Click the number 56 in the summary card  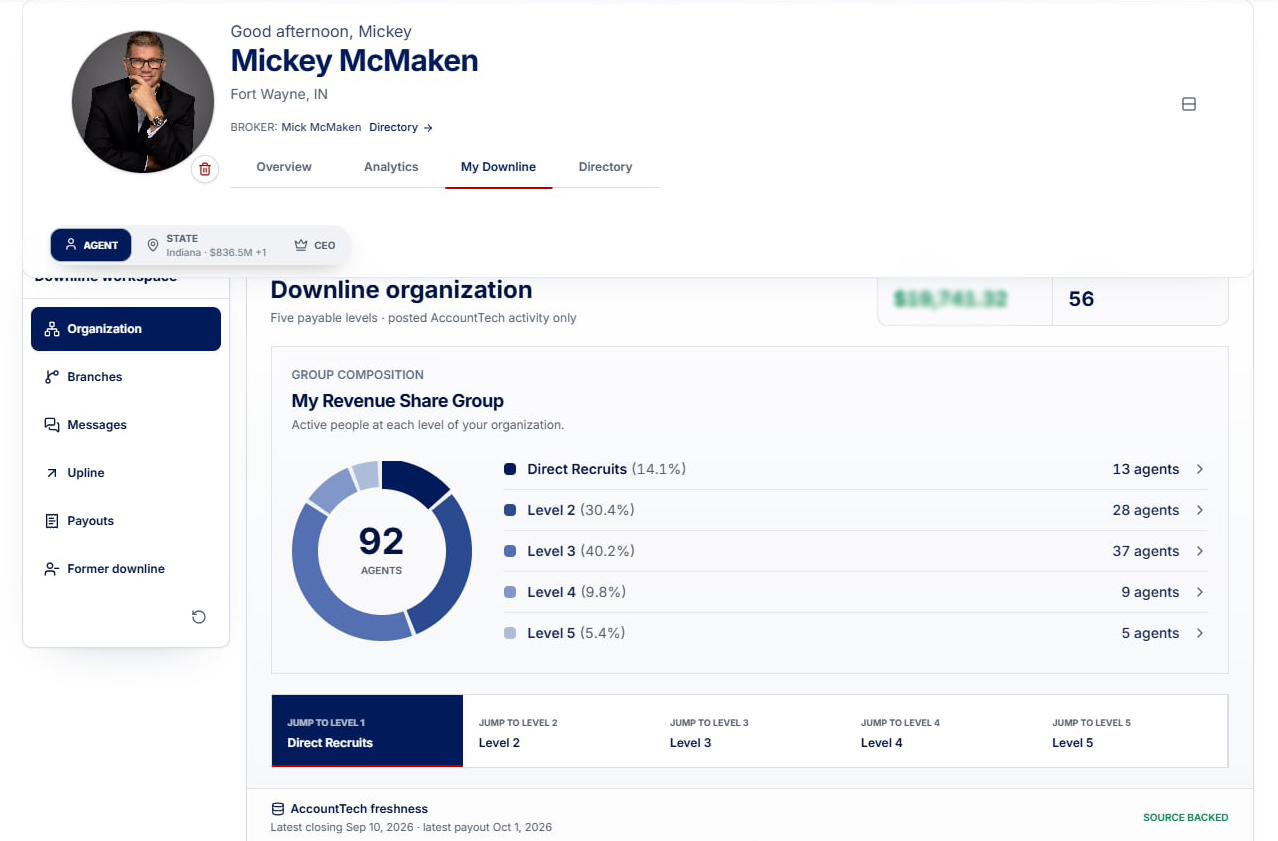point(1081,299)
